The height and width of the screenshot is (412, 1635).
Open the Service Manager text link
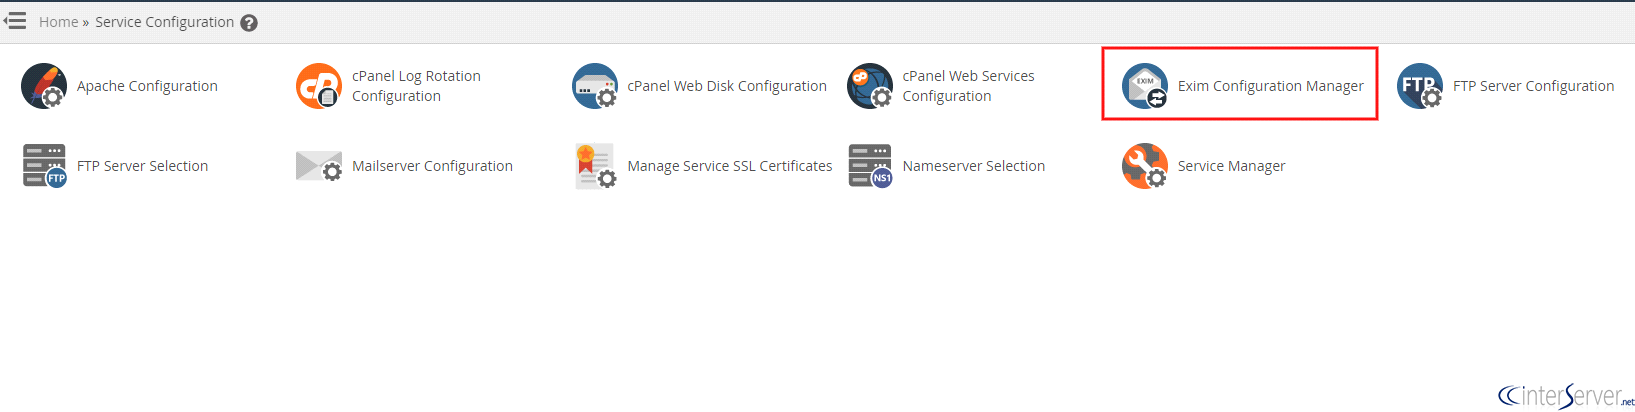[x=1231, y=166]
